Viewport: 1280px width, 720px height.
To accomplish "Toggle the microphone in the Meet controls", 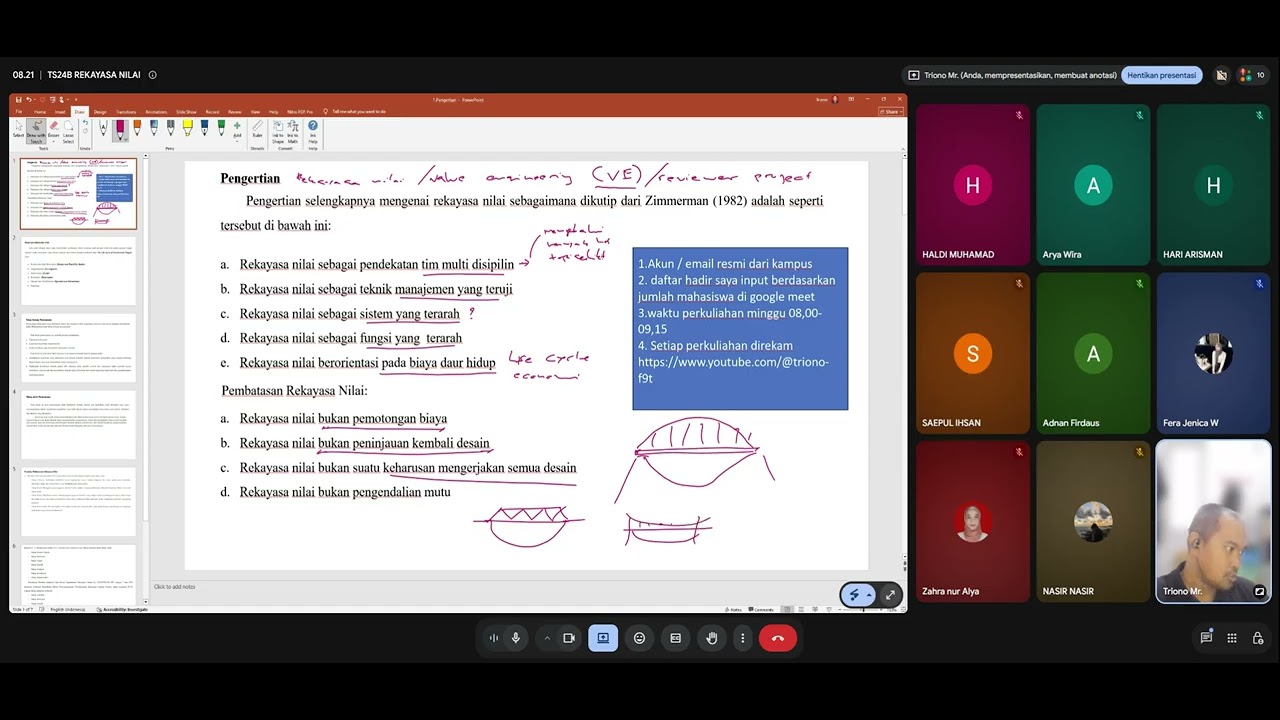I will [516, 638].
